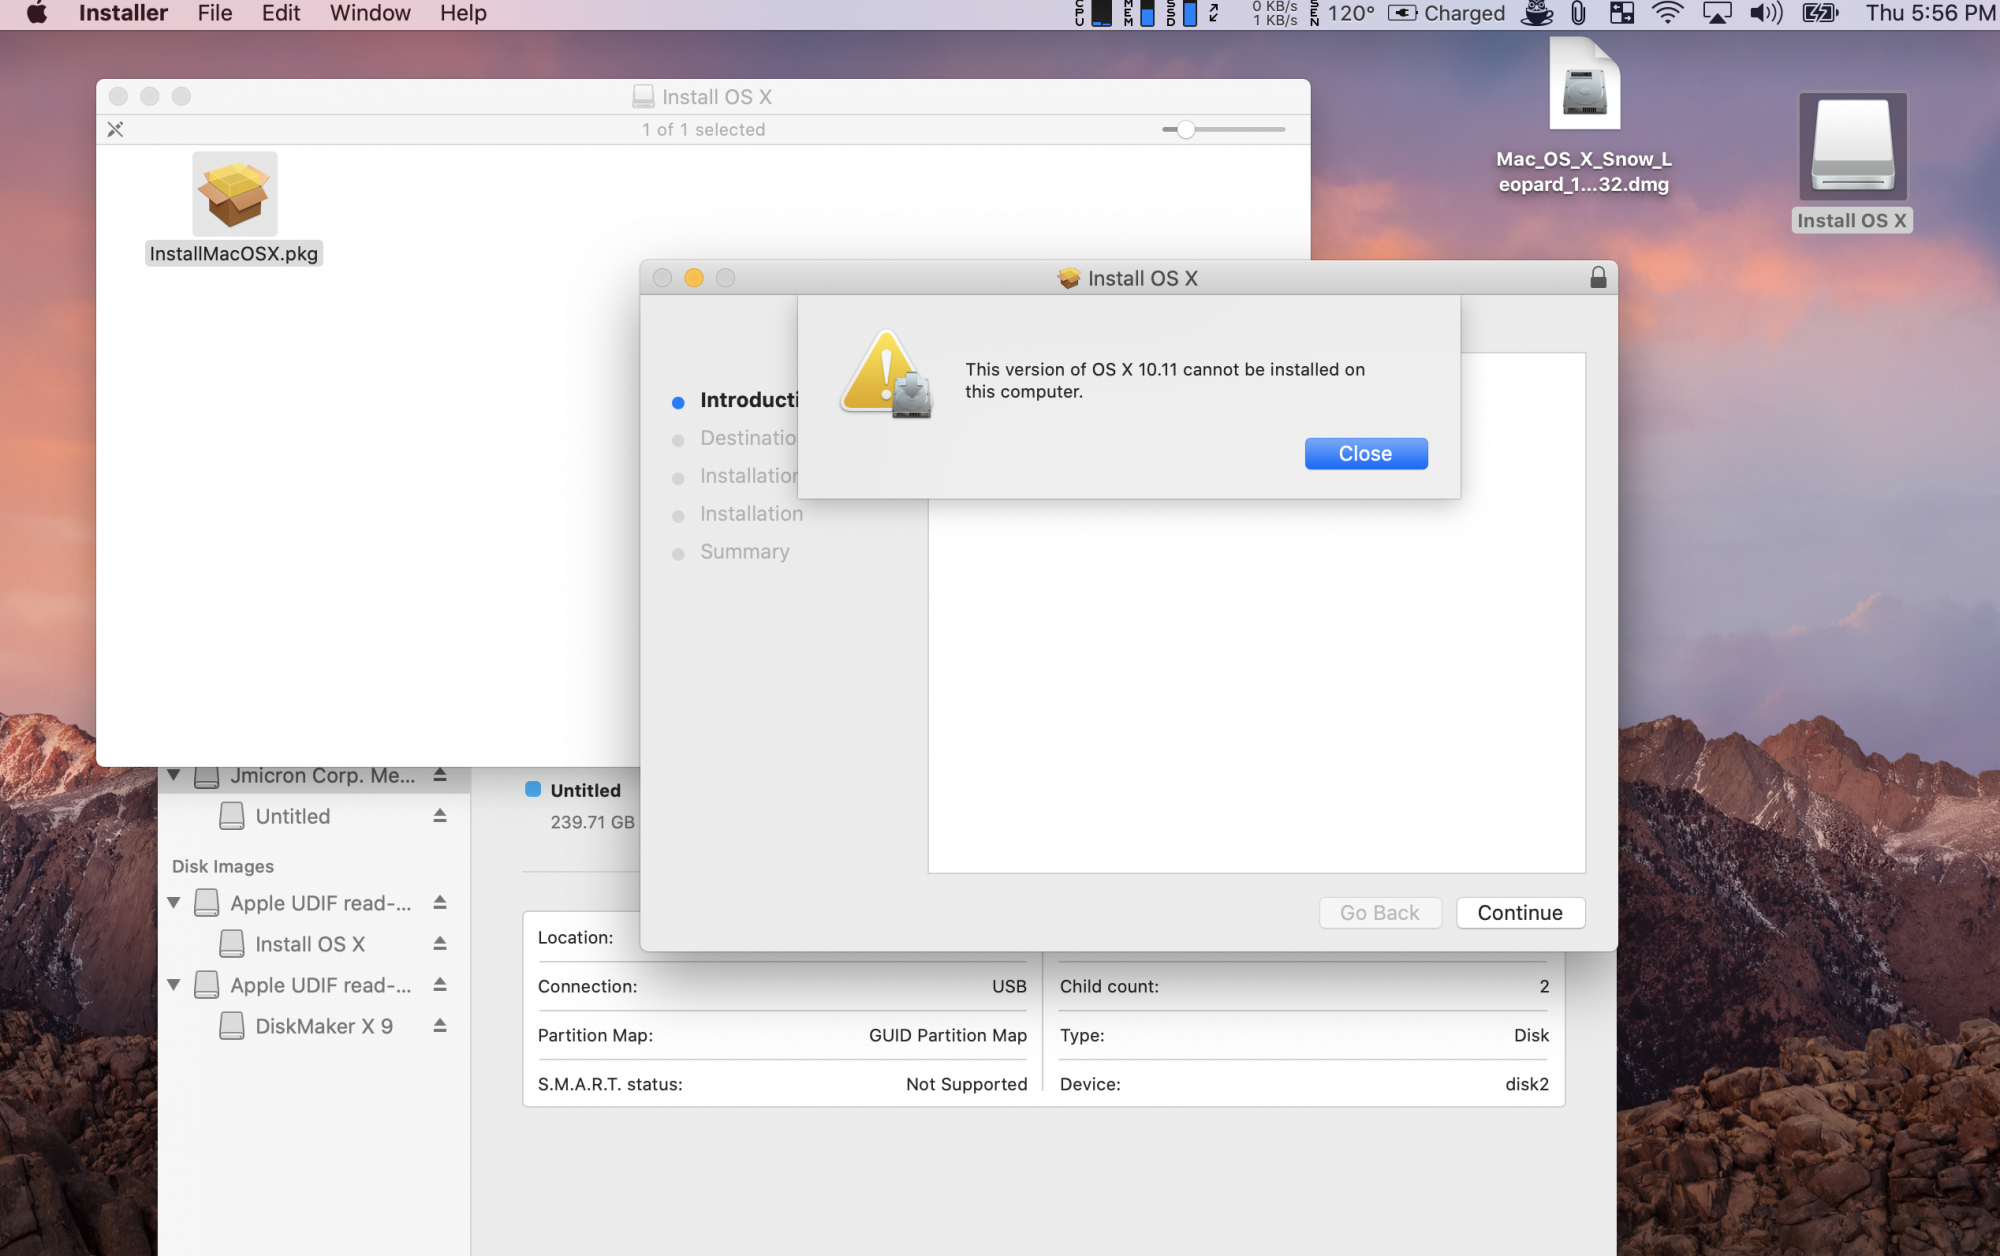Image resolution: width=2000 pixels, height=1256 pixels.
Task: Click the Disk Images section header
Action: [x=223, y=866]
